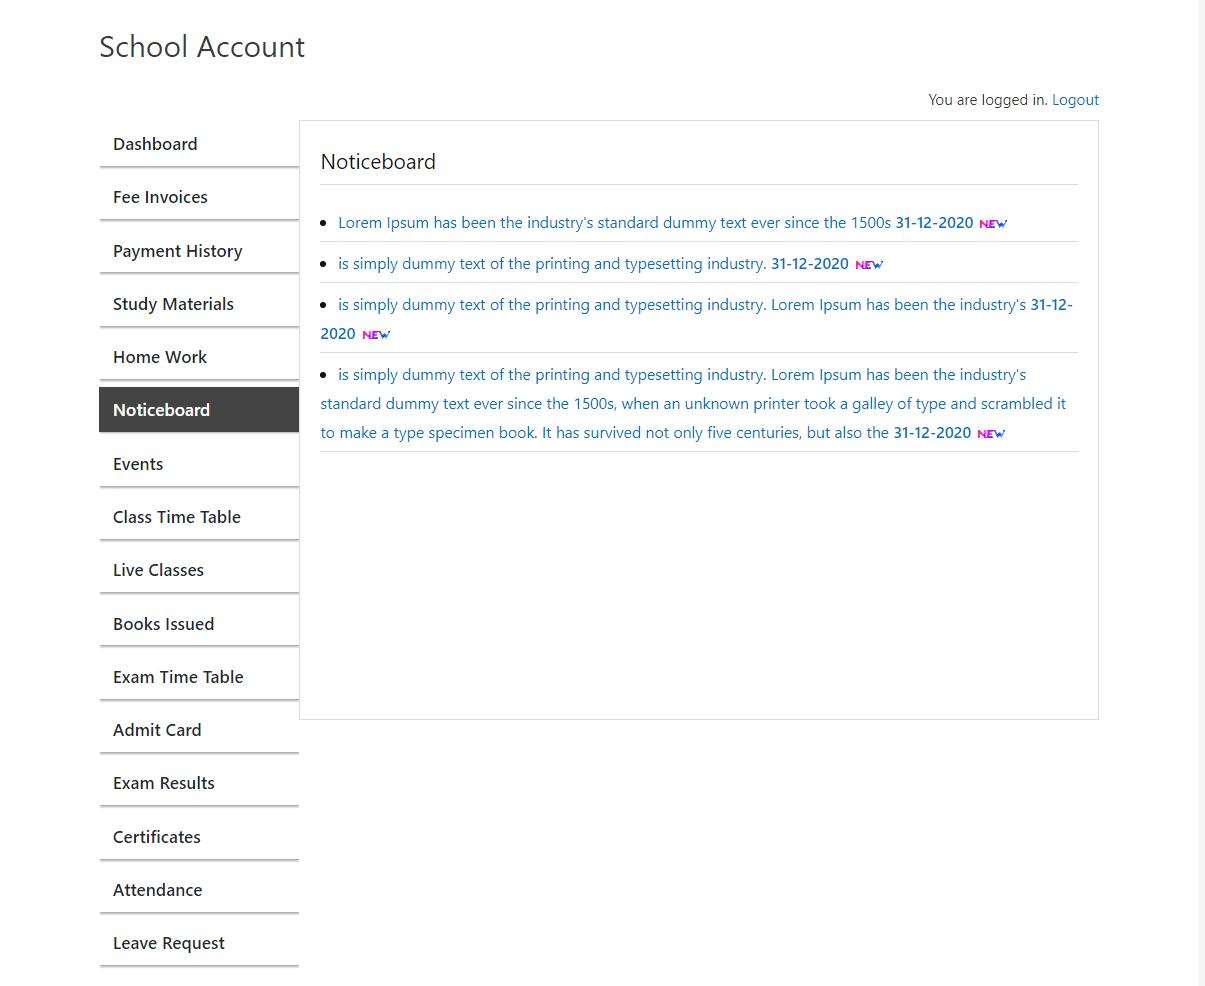Select Admit Card in sidebar

157,730
